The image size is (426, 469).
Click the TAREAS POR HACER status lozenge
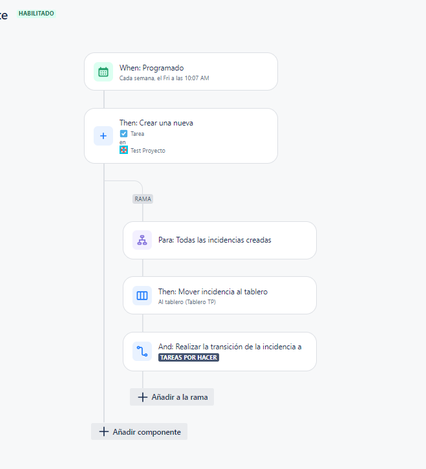click(x=189, y=357)
